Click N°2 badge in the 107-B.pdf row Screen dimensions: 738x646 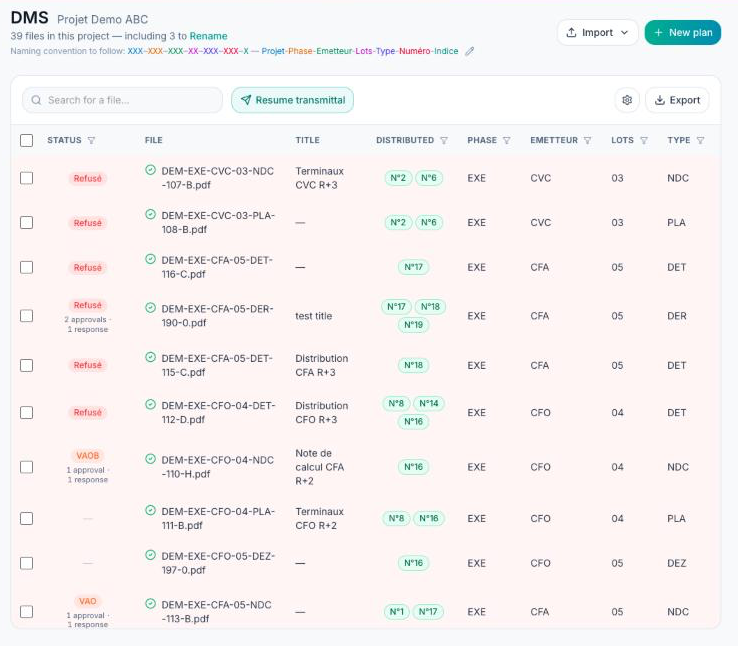coord(398,178)
